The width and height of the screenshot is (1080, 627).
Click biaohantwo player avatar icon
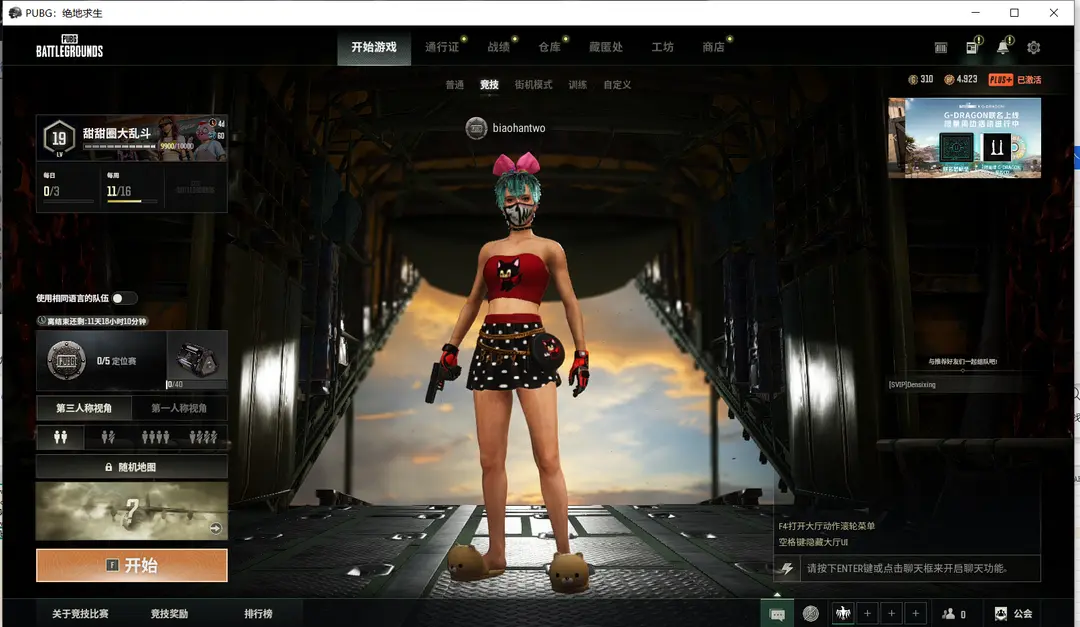[476, 128]
